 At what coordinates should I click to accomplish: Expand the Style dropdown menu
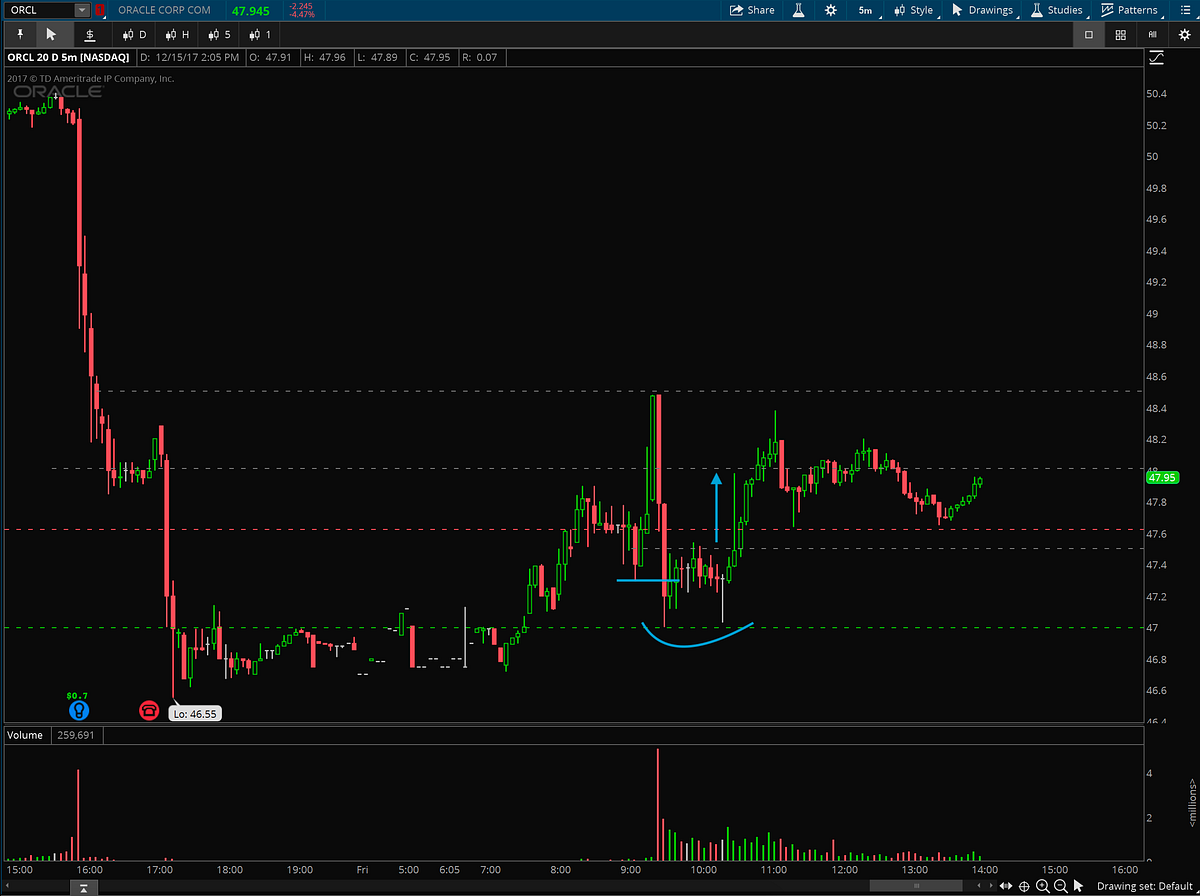[913, 10]
